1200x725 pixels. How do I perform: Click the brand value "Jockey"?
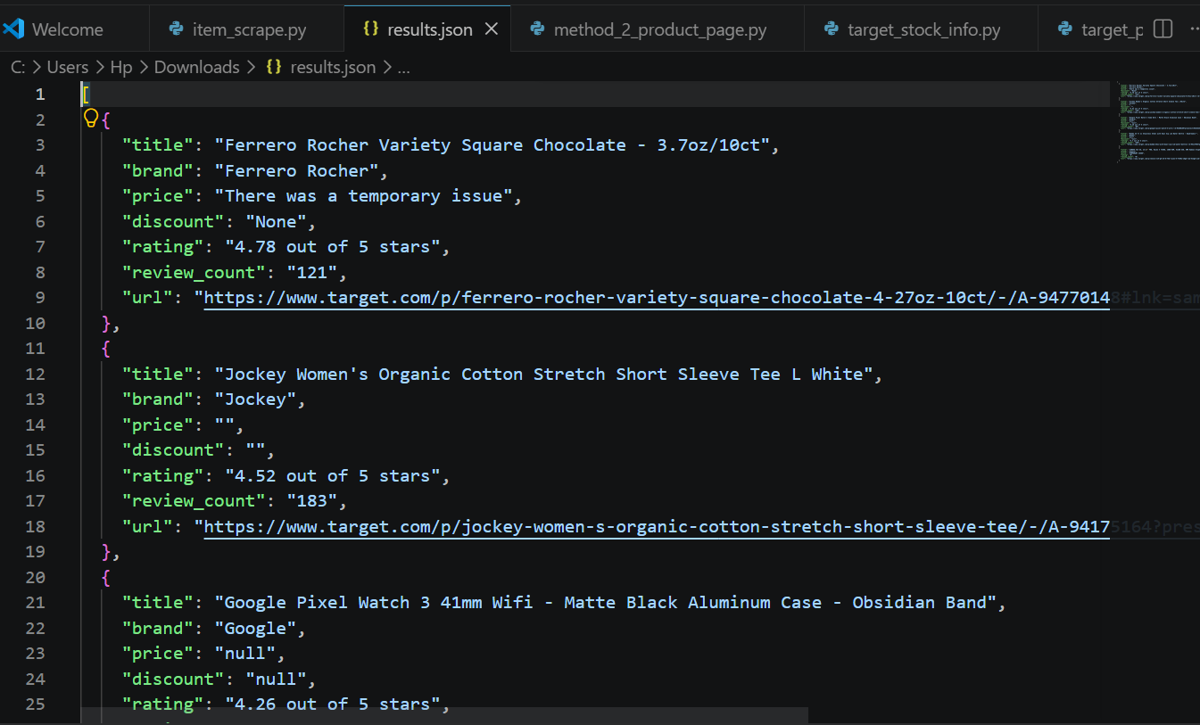[255, 399]
